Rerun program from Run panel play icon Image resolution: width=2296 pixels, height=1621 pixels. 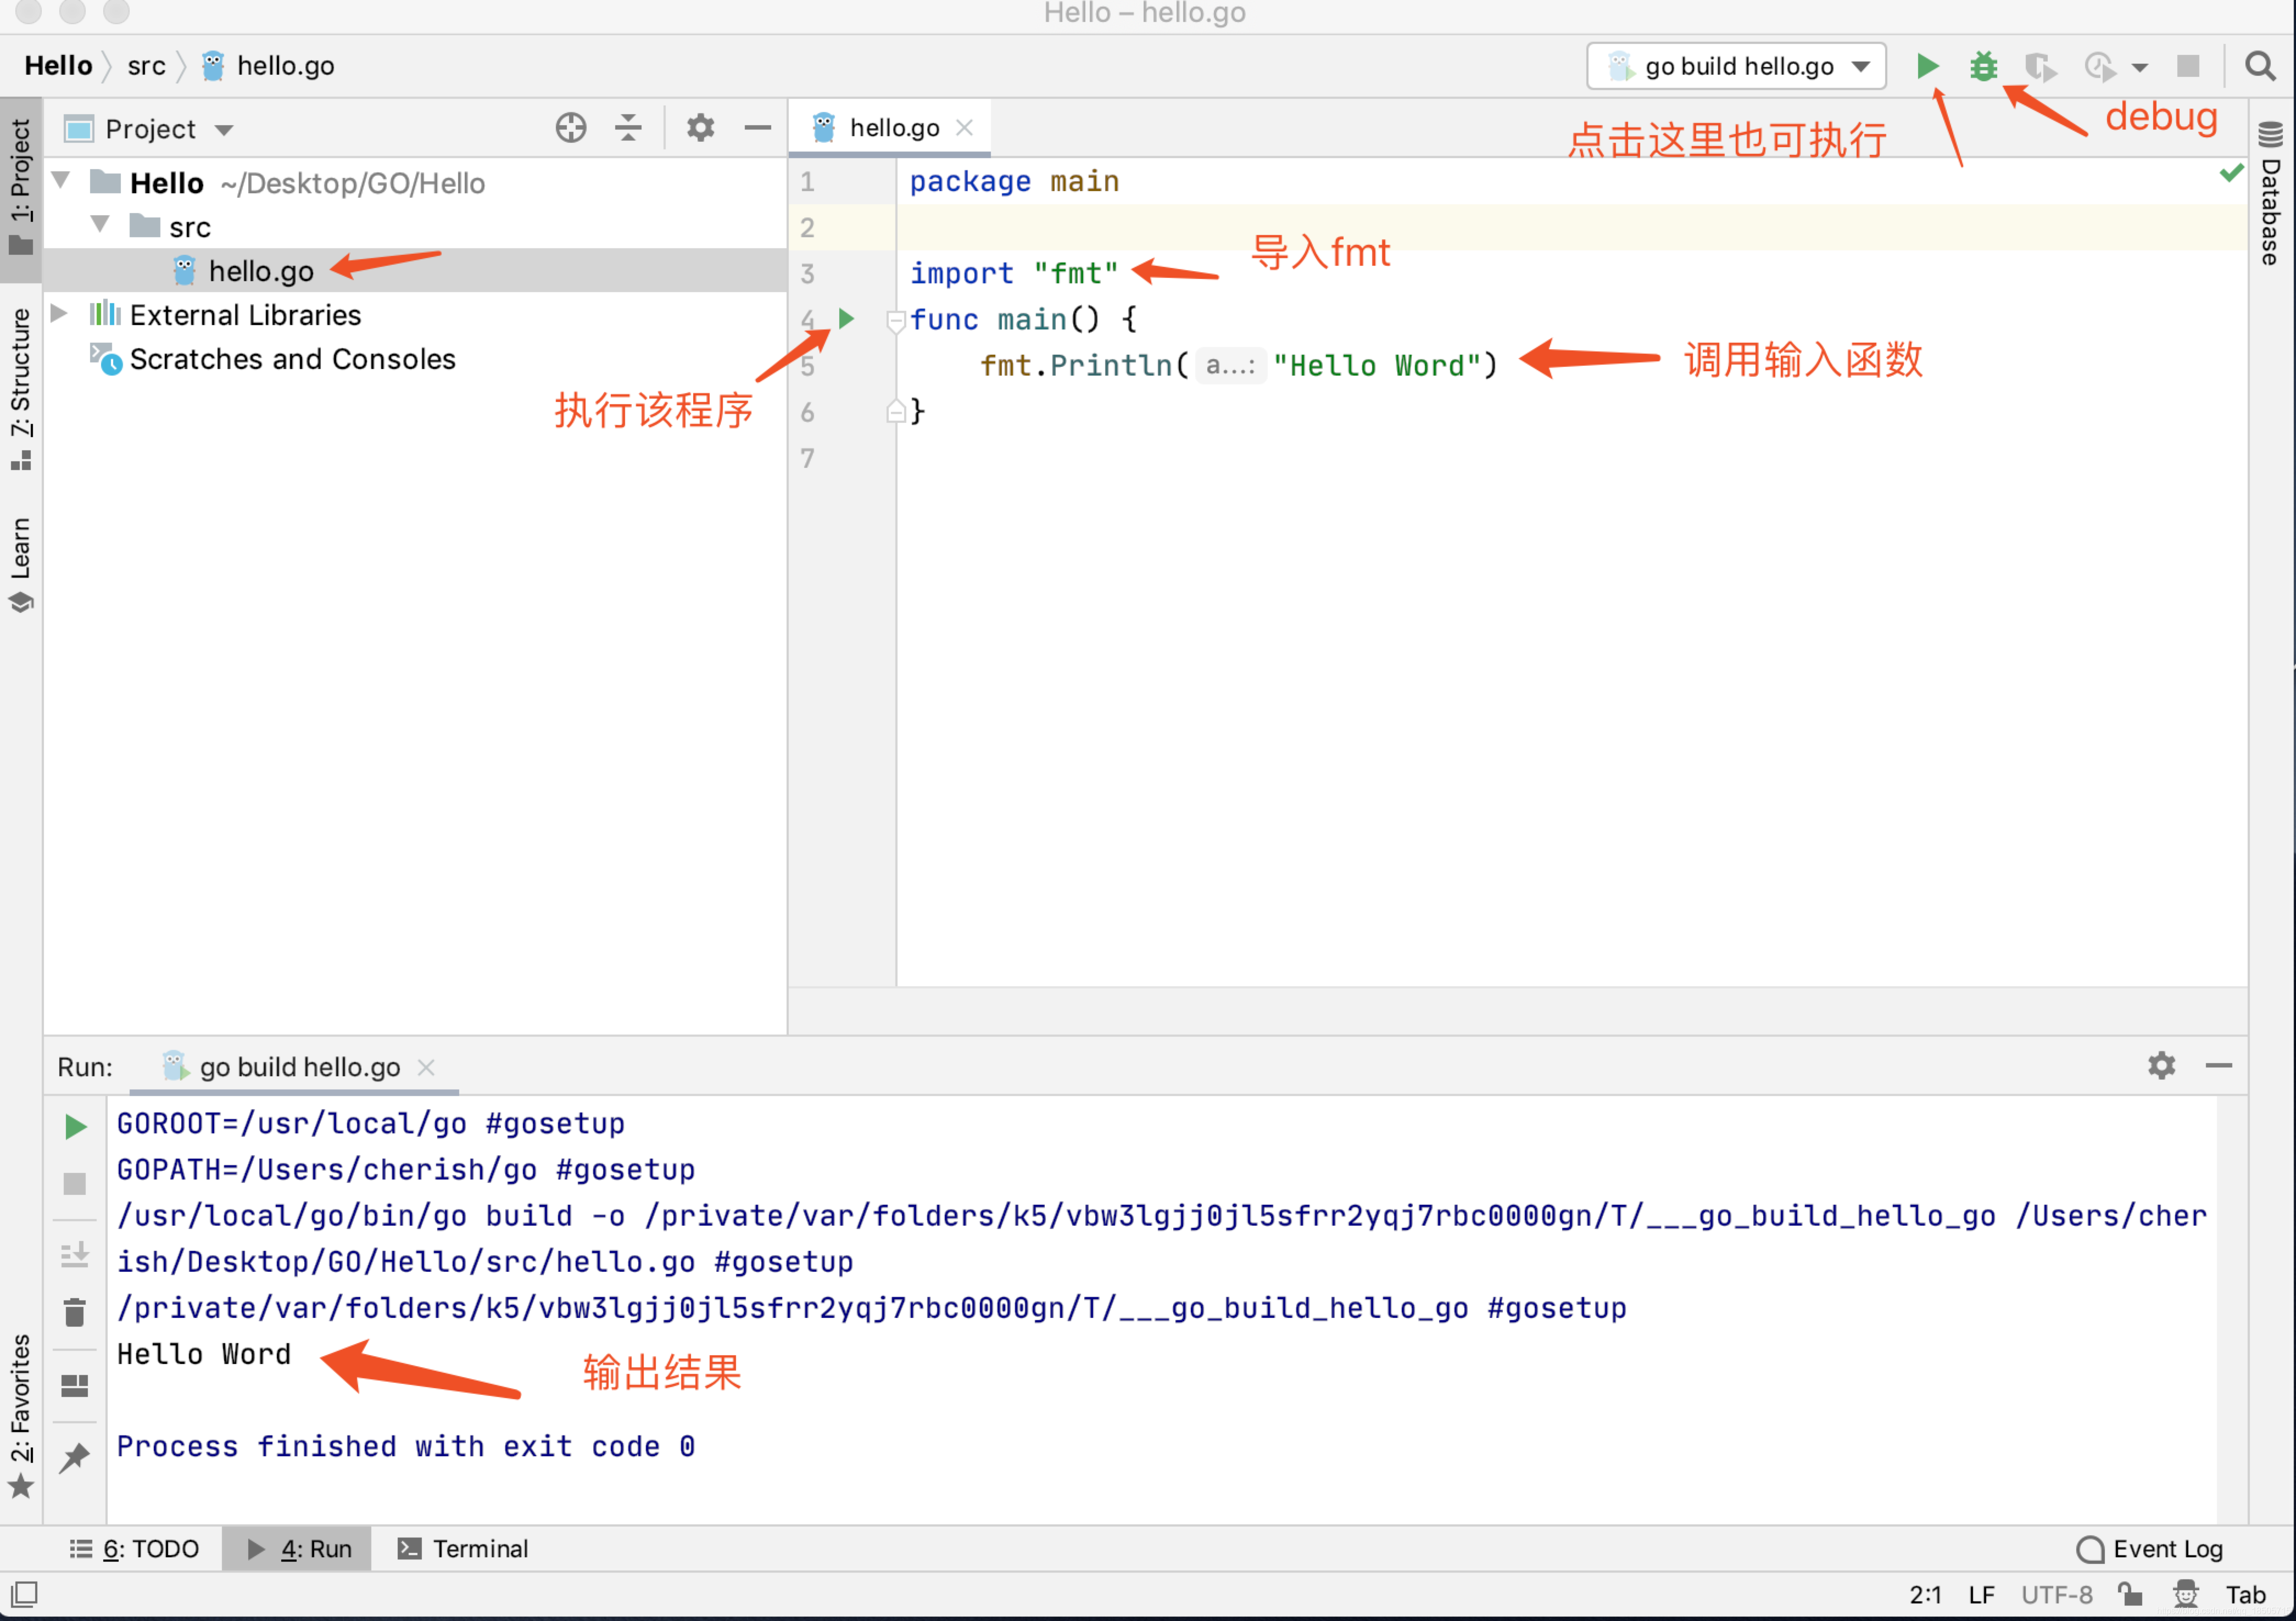click(x=75, y=1127)
